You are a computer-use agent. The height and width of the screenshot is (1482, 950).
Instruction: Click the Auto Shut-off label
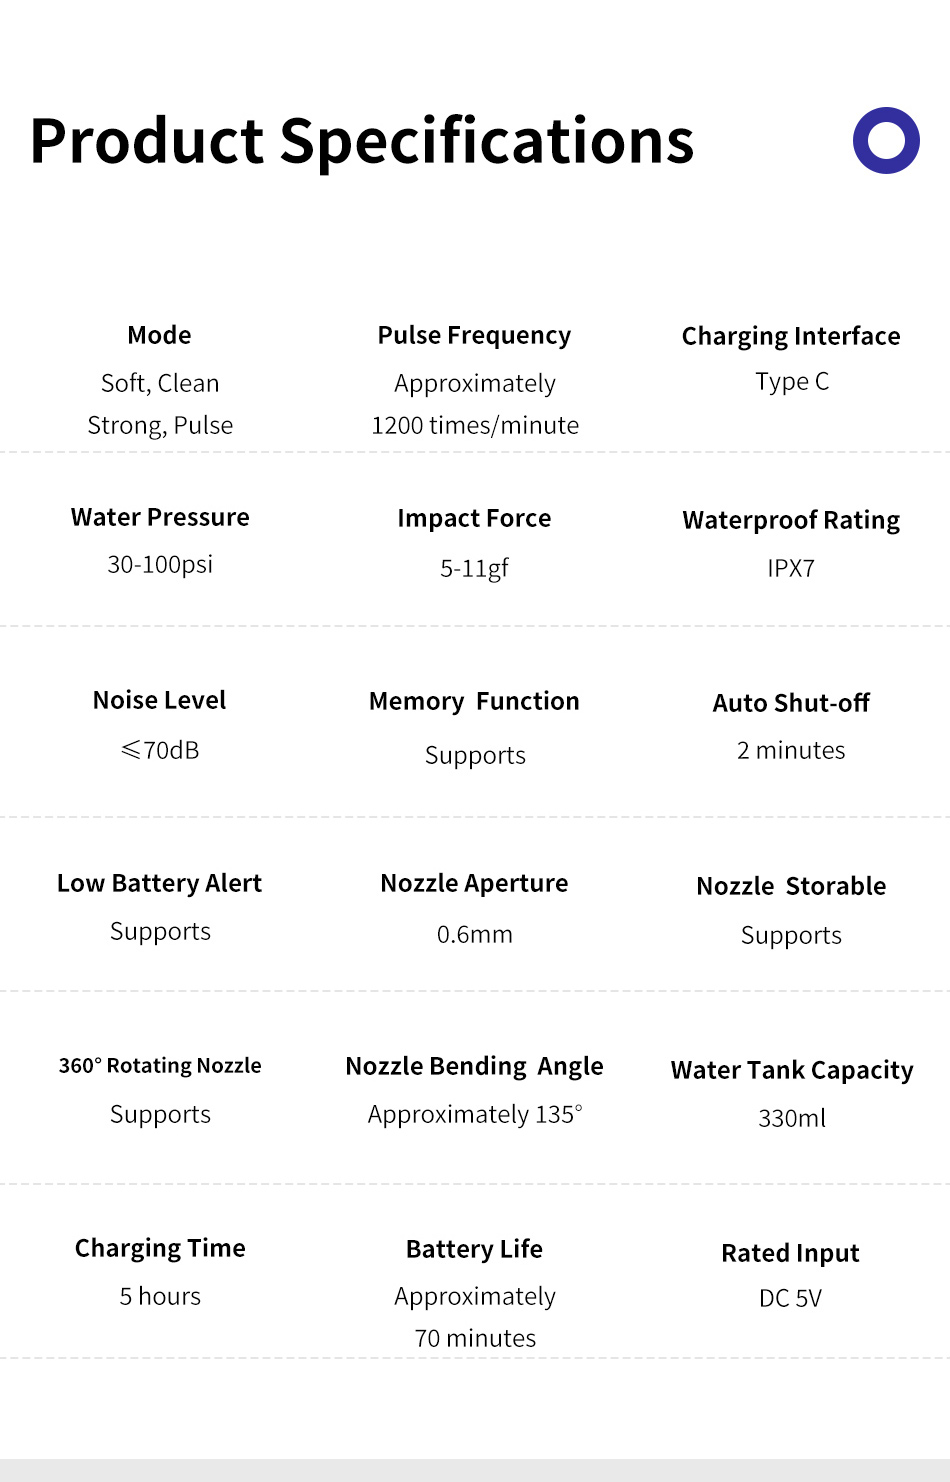point(791,703)
